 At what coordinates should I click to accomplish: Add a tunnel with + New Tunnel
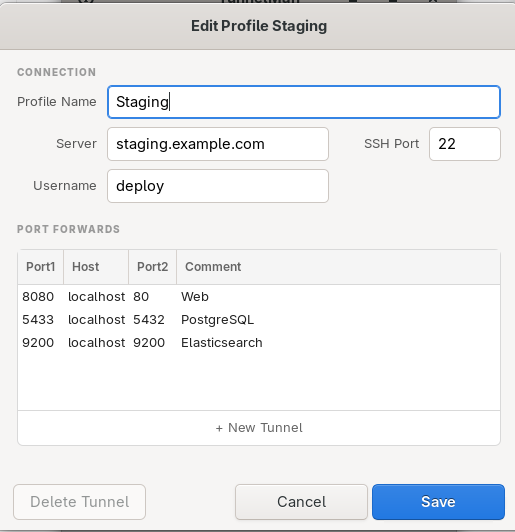(259, 428)
